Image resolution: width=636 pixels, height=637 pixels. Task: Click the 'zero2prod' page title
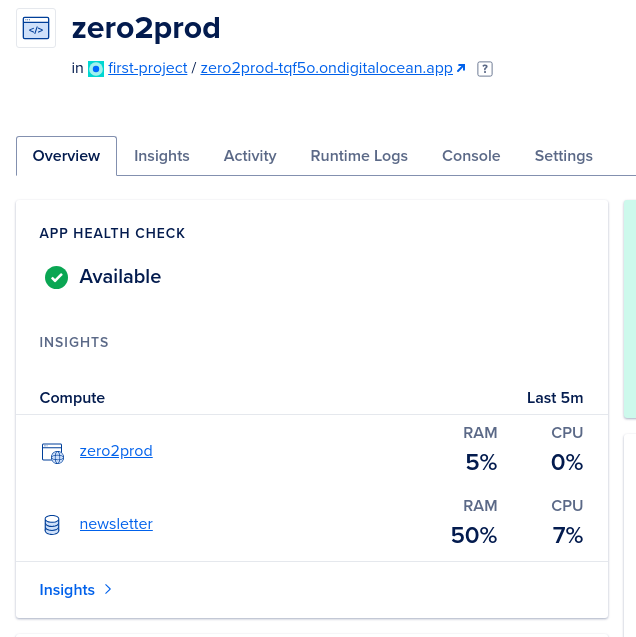pyautogui.click(x=146, y=28)
